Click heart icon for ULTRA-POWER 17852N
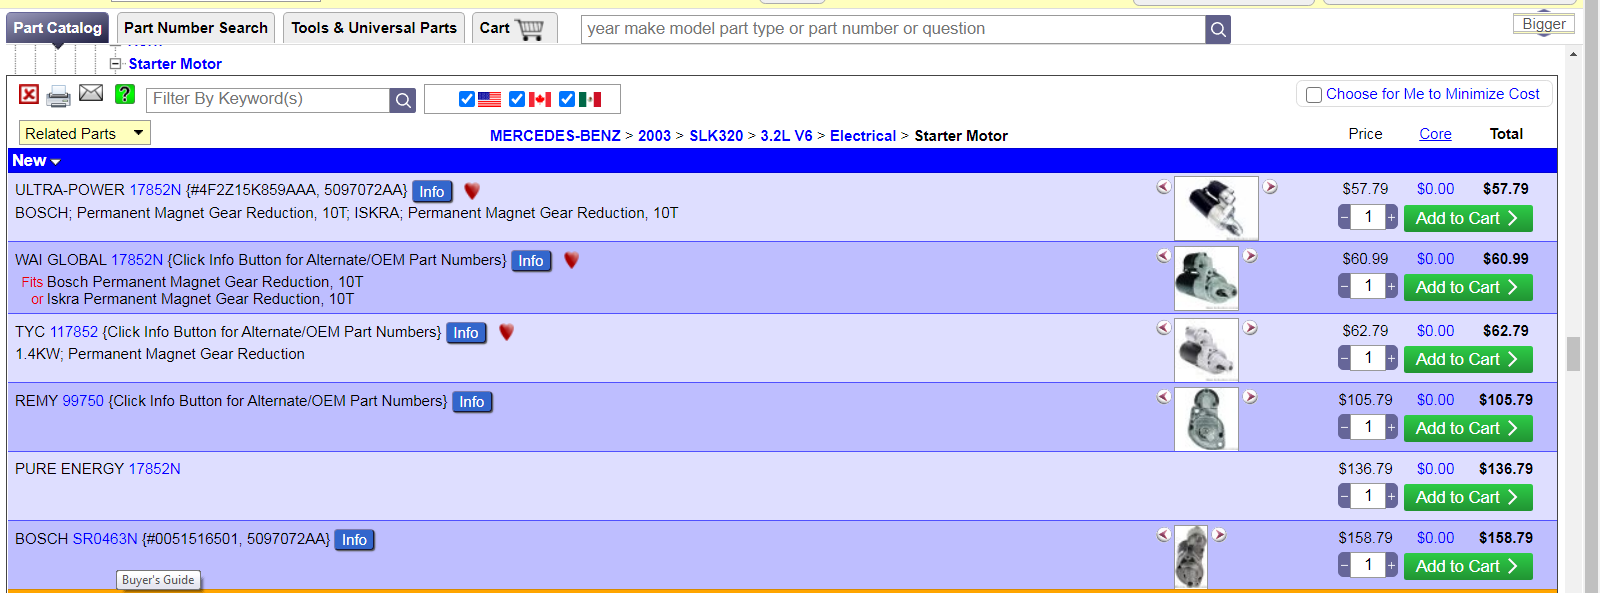Image resolution: width=1600 pixels, height=593 pixels. (472, 191)
